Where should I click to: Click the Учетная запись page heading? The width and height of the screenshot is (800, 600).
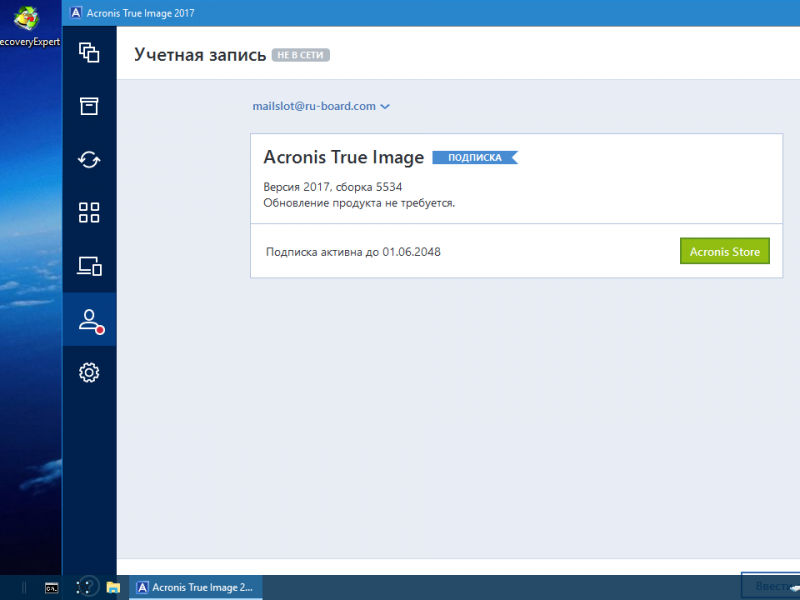[200, 55]
